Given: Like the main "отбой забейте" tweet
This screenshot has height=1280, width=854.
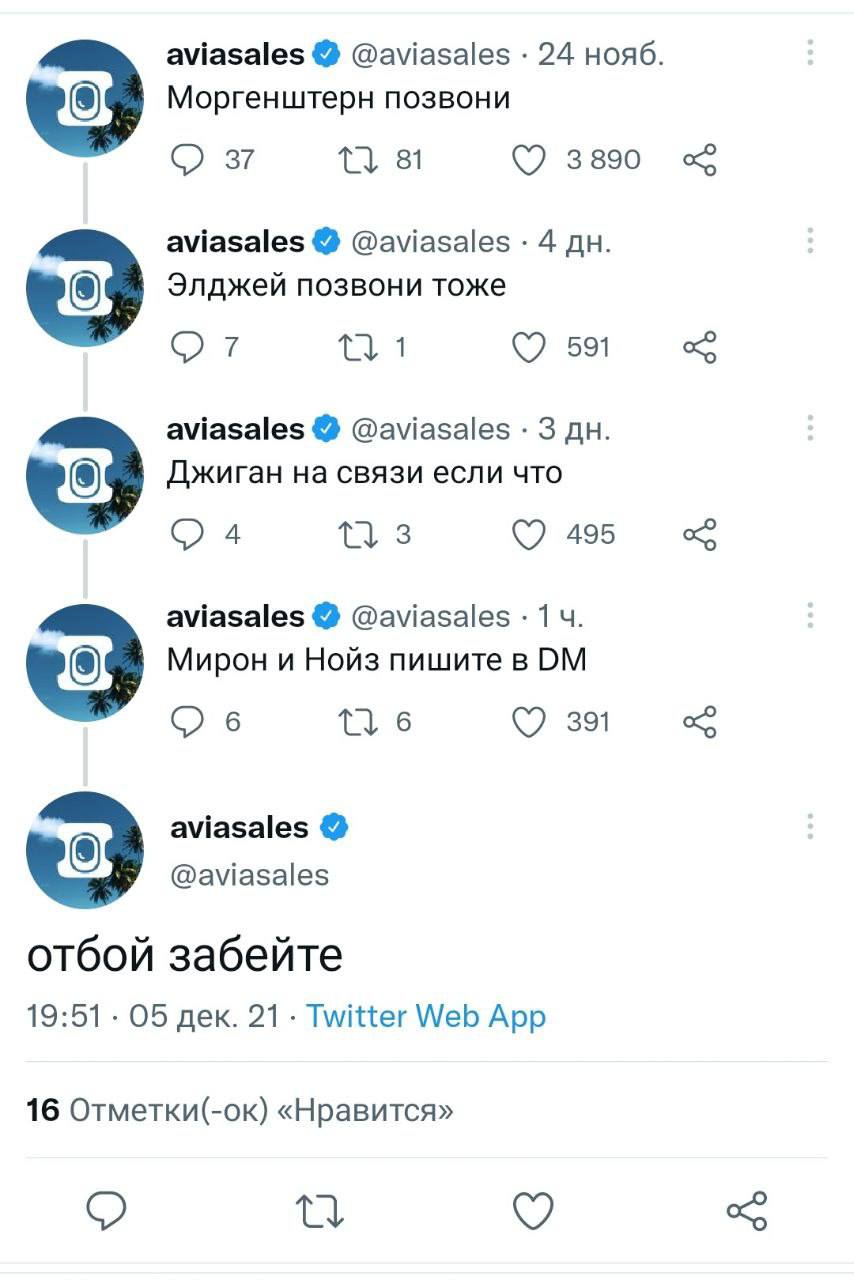Looking at the screenshot, I should [533, 1212].
